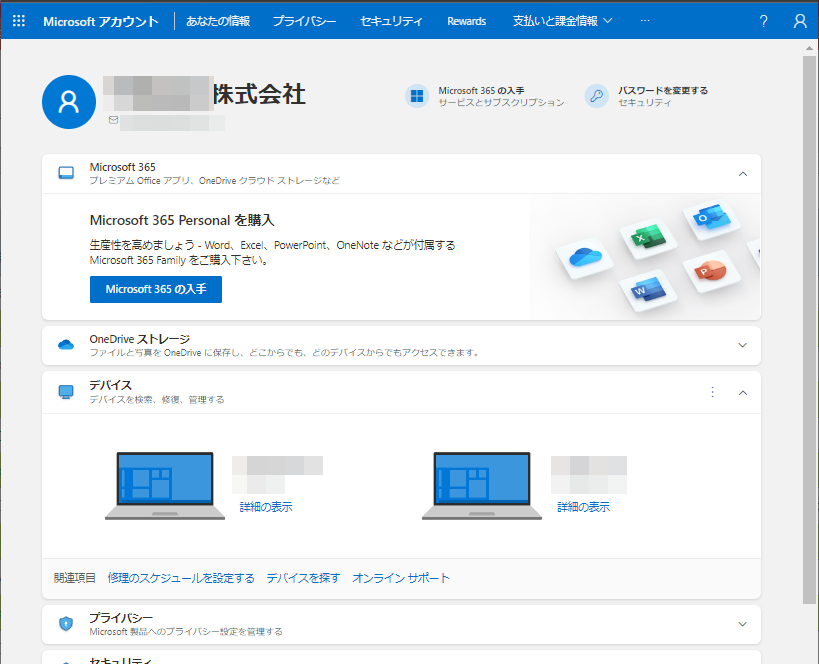Click the Windows logo icon for Microsoft 365
This screenshot has height=664, width=819.
(417, 96)
